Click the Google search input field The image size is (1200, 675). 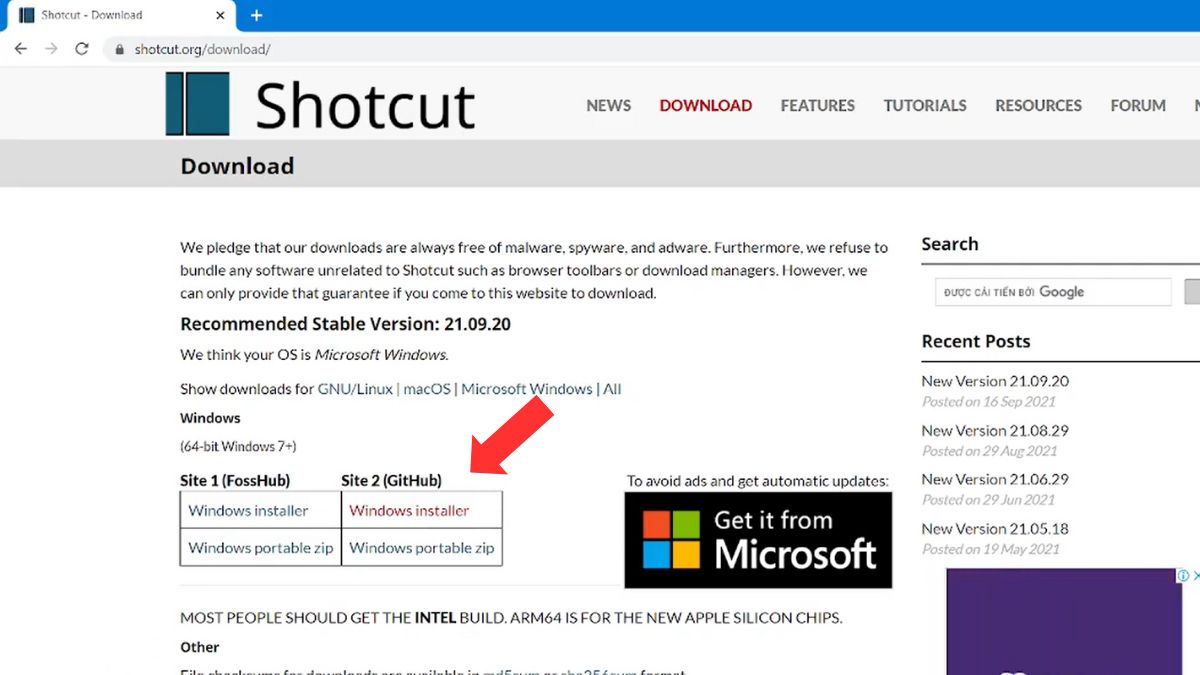pyautogui.click(x=1053, y=292)
